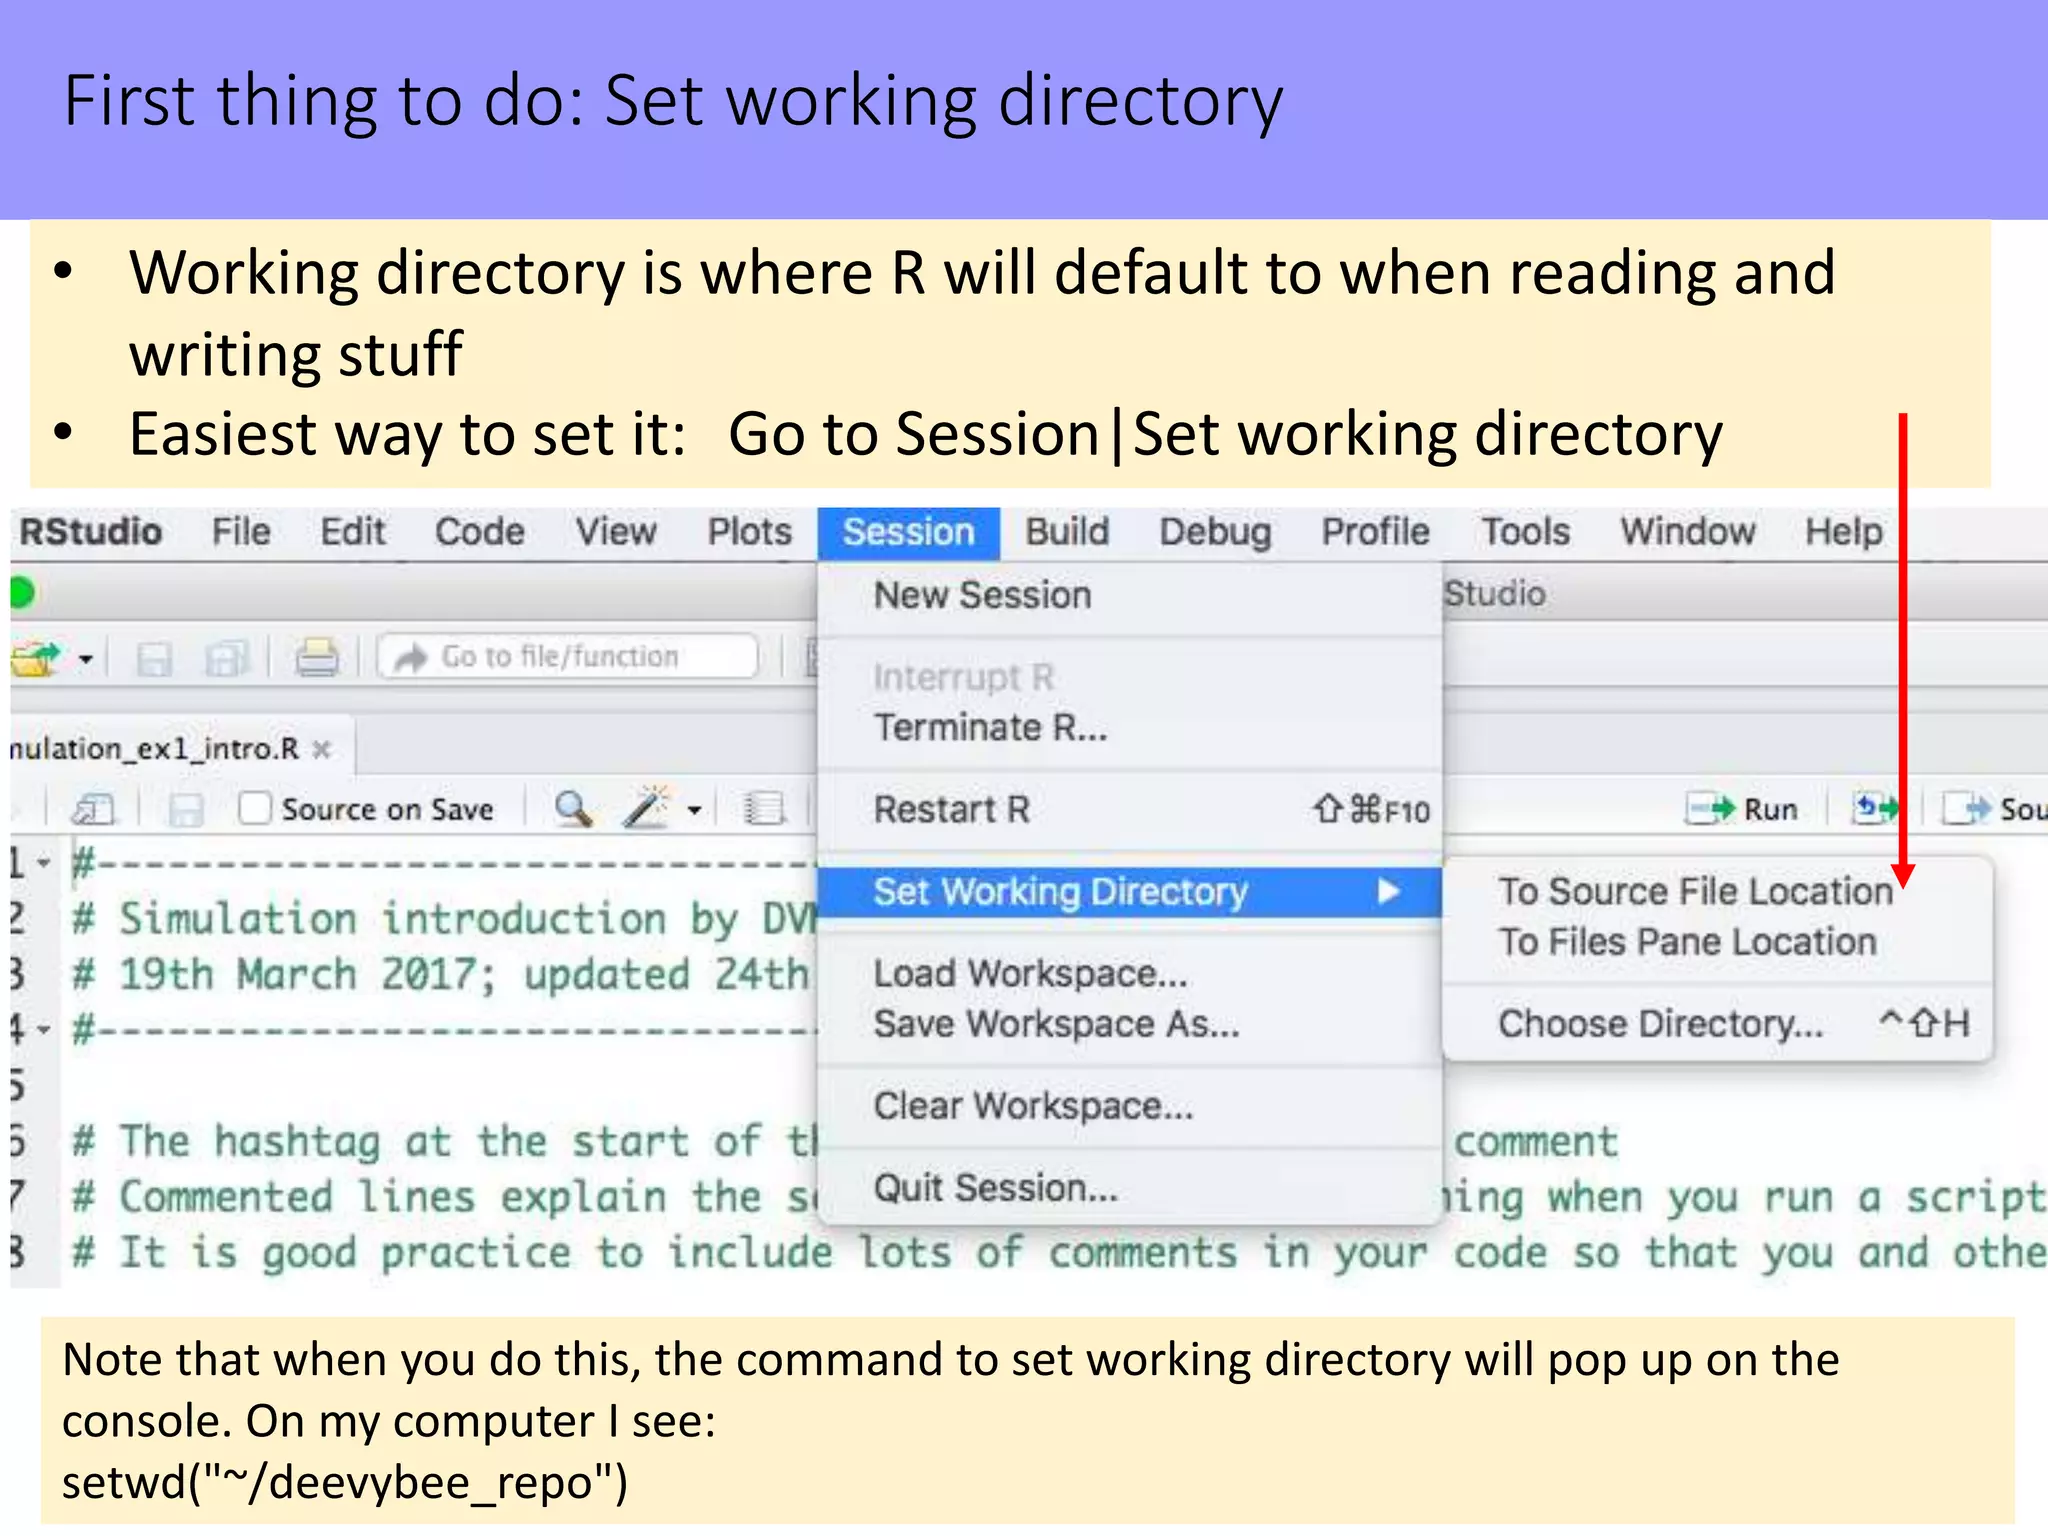Select Quit Session... entry
The width and height of the screenshot is (2048, 1536).
coord(1130,1188)
